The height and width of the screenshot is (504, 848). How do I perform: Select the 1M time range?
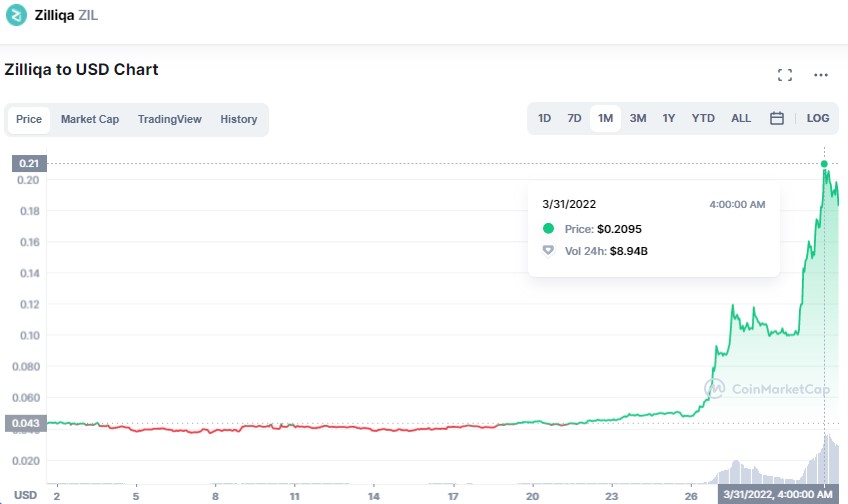(605, 118)
